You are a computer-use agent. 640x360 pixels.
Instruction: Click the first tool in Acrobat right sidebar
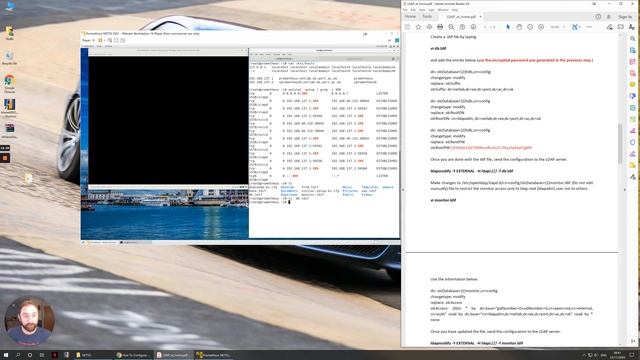[x=632, y=38]
